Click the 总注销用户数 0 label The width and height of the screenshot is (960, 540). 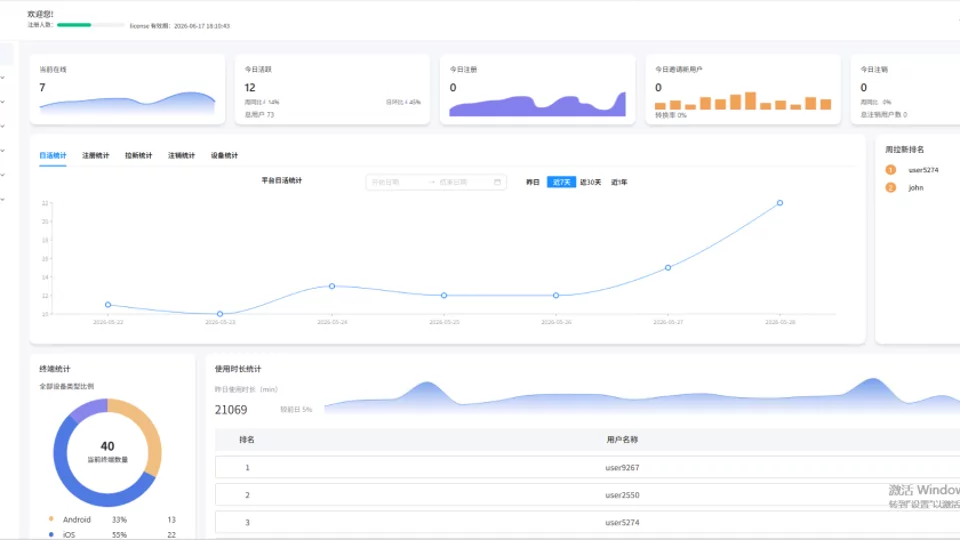tap(883, 114)
